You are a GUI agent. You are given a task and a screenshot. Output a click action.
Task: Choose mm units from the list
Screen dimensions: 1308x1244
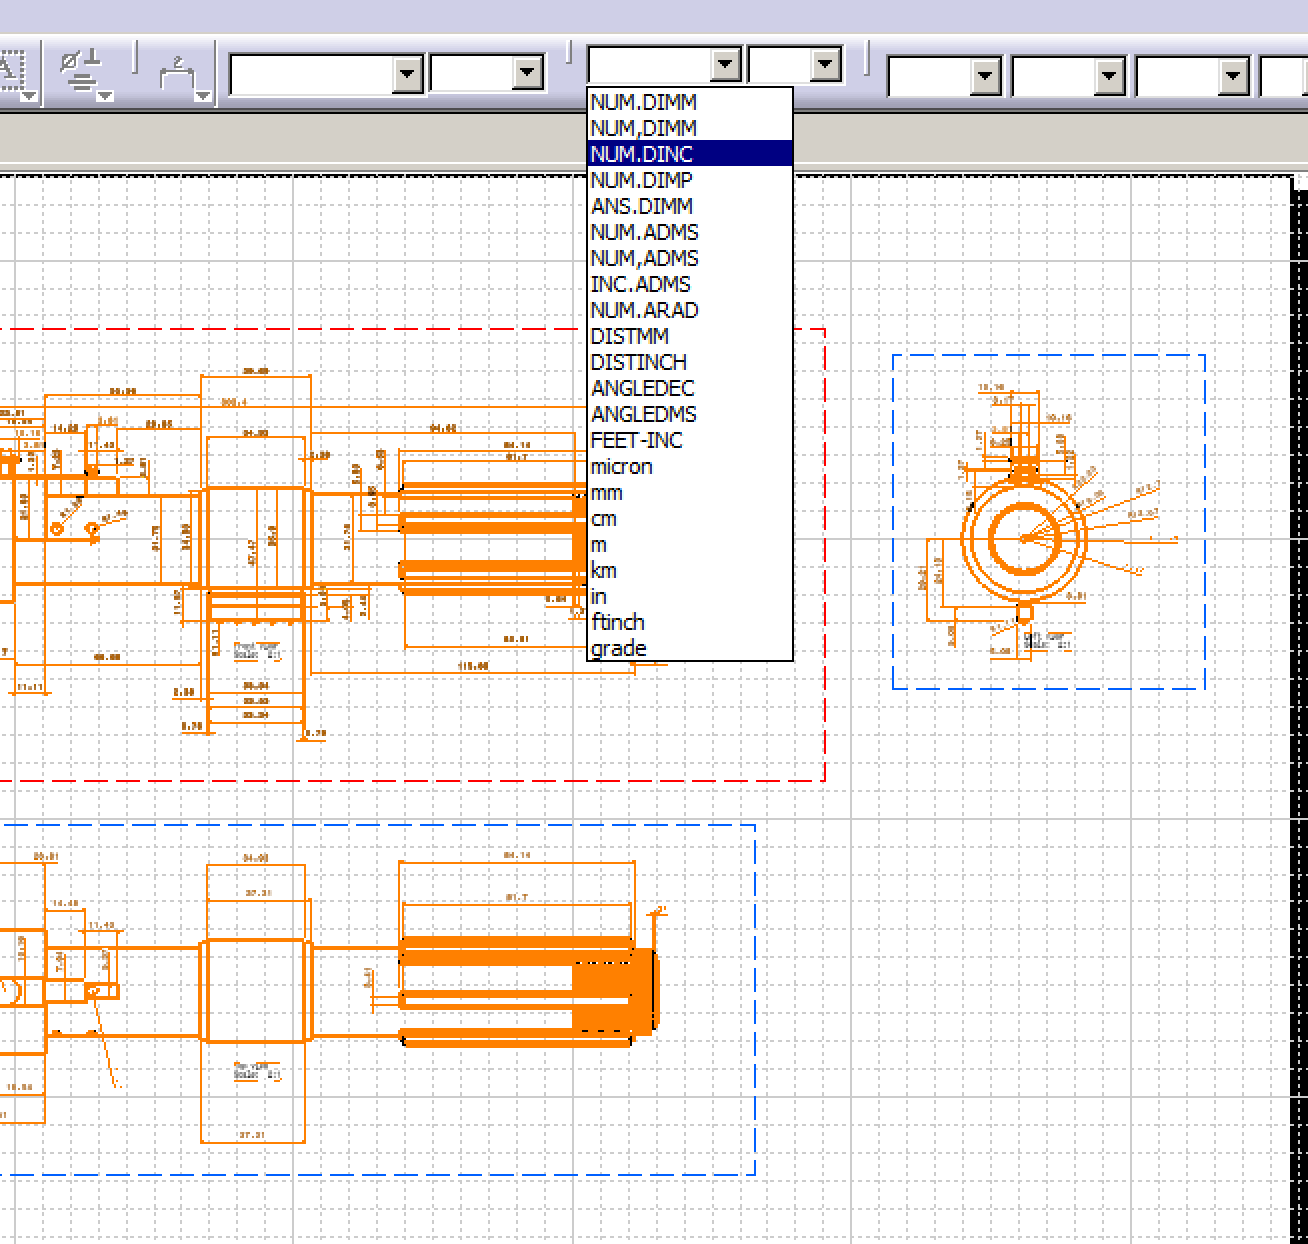[x=606, y=492]
